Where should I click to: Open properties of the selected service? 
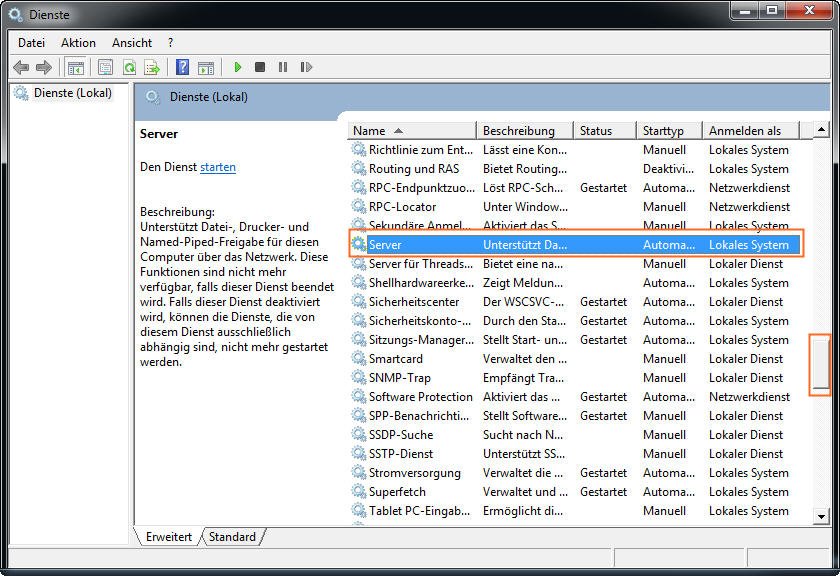106,67
